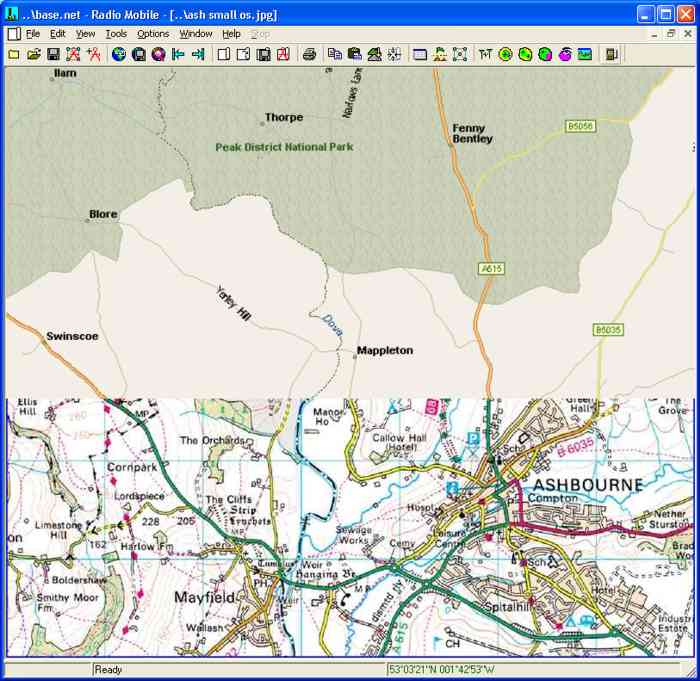Click the Copy icon in the toolbar
Viewport: 700px width, 681px height.
(335, 54)
